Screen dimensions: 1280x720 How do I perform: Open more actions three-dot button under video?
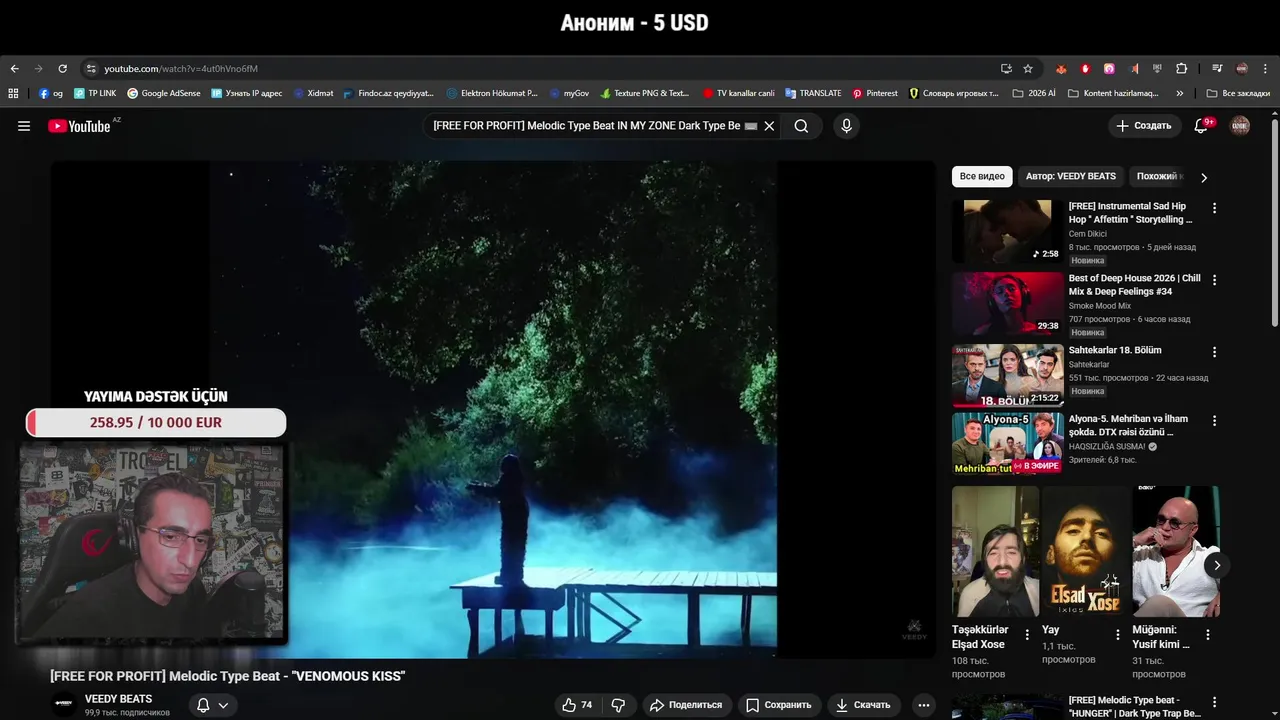click(924, 705)
